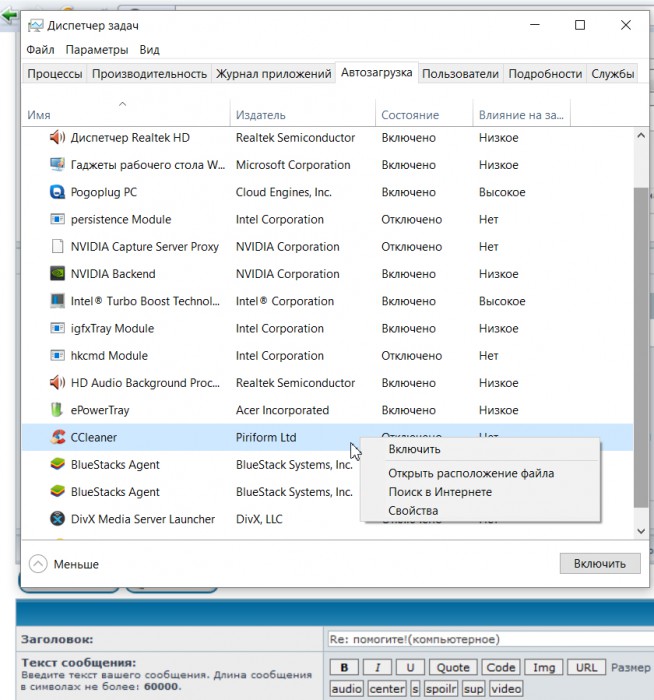Screen dimensions: 654x700
Task: Switch to the Пользователи tab
Action: click(460, 74)
